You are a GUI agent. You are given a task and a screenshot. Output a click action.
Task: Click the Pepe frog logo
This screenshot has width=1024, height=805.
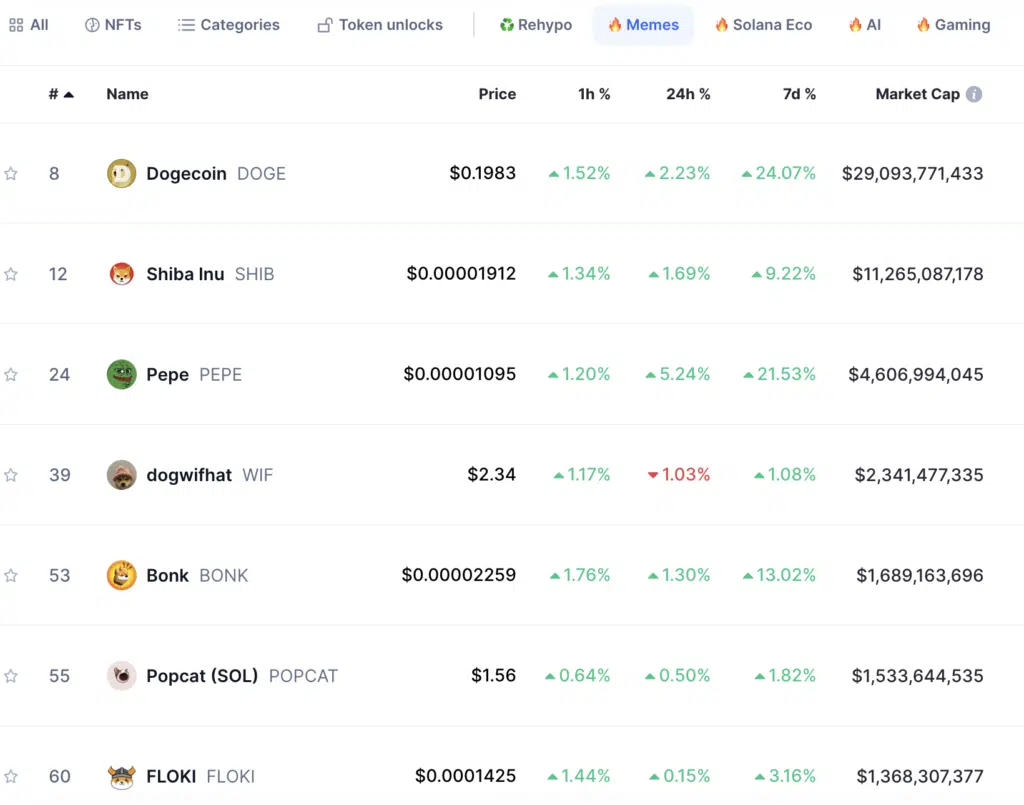click(x=121, y=375)
